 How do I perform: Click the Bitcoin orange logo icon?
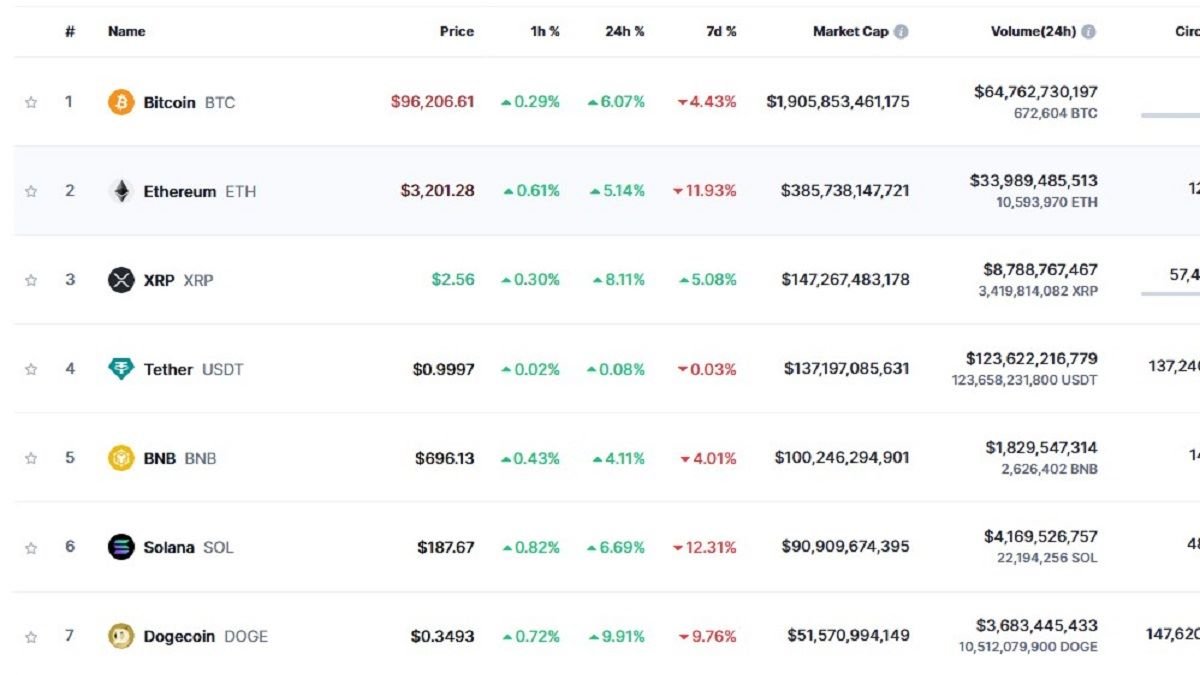[121, 102]
